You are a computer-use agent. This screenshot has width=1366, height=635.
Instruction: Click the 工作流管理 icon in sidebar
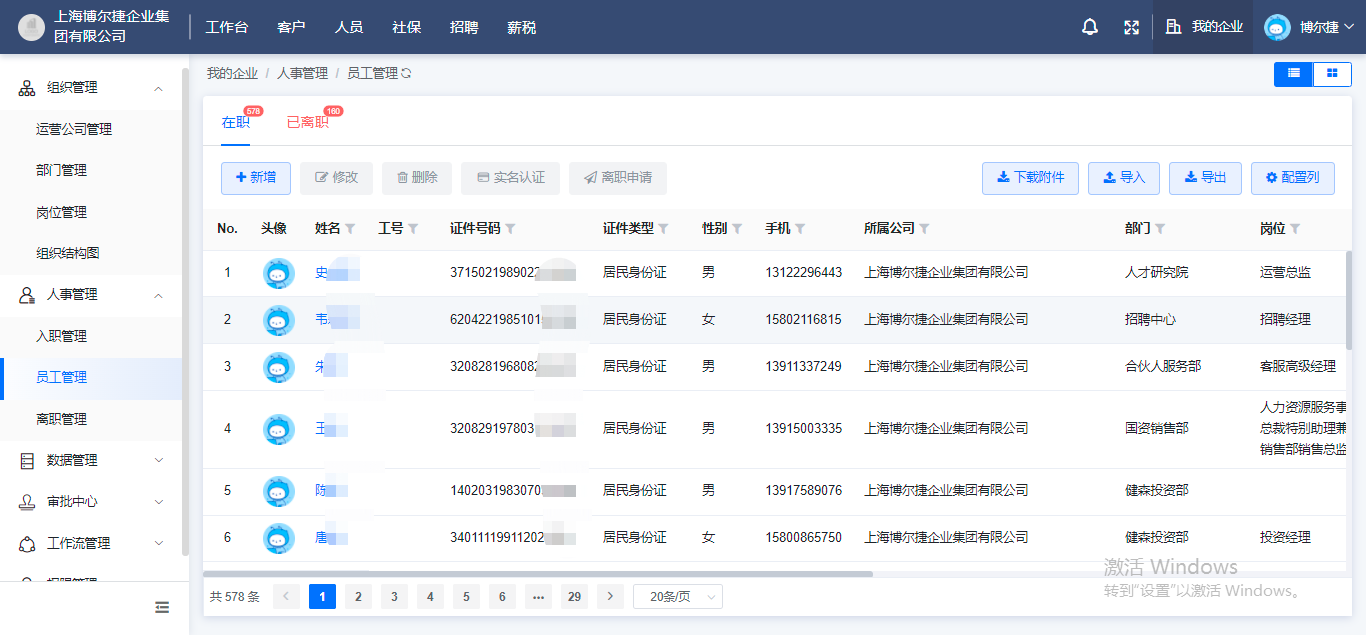point(28,544)
